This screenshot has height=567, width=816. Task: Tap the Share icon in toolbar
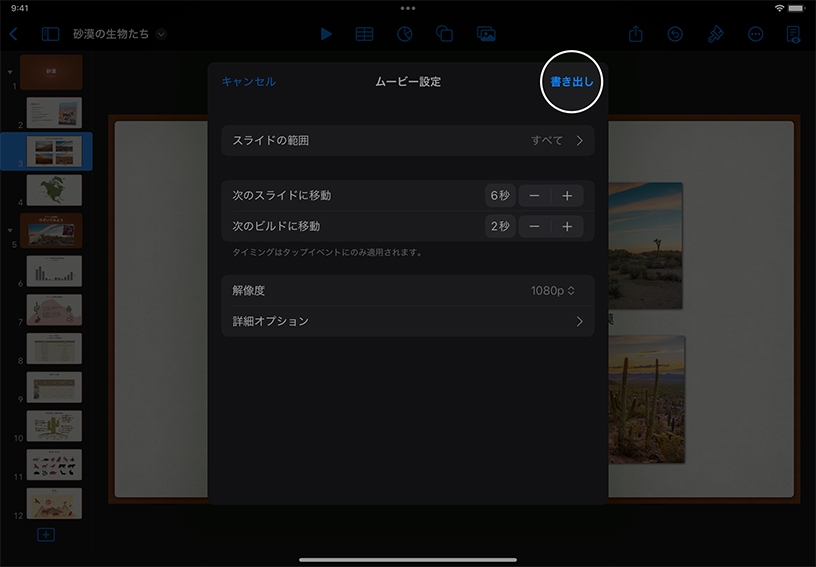pos(636,34)
